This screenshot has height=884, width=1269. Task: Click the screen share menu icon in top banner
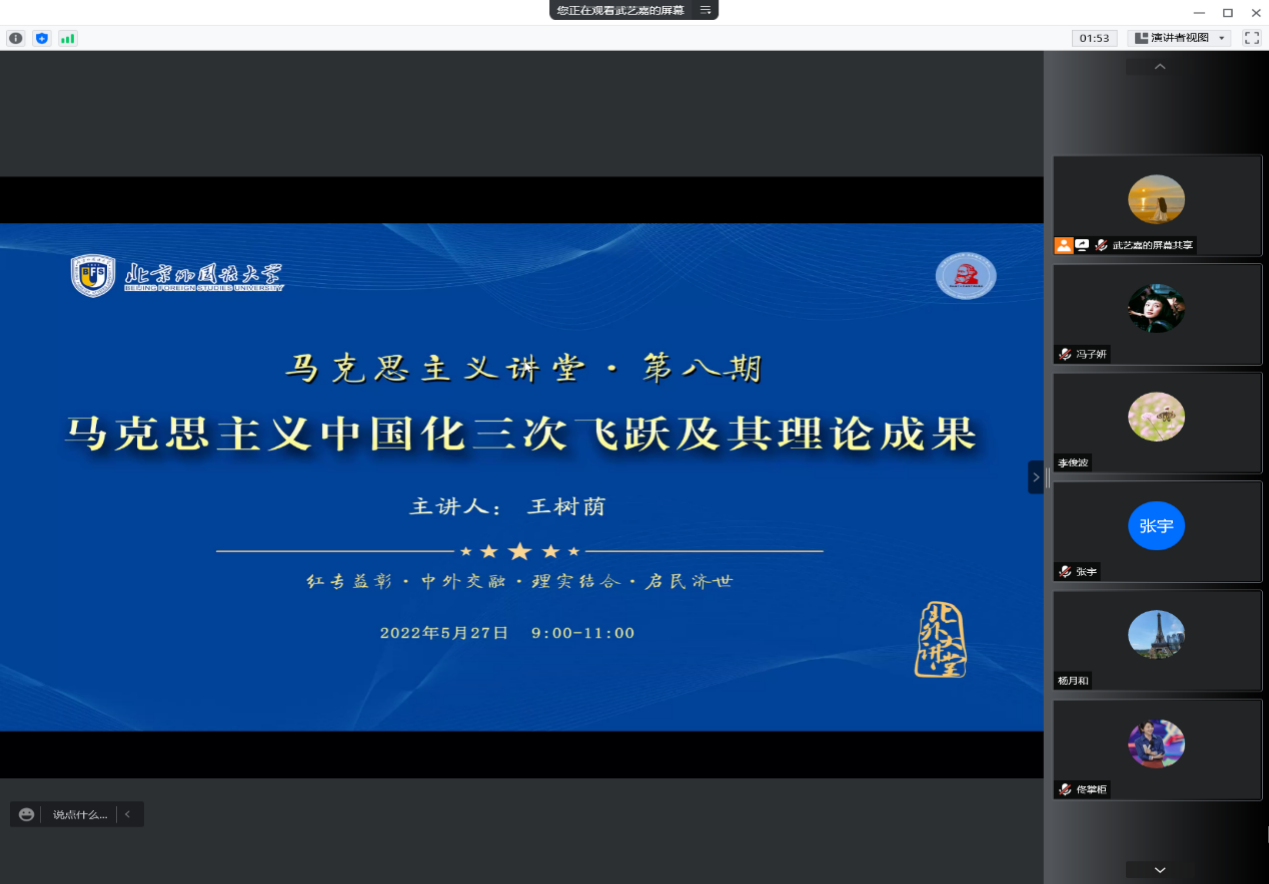tap(705, 10)
